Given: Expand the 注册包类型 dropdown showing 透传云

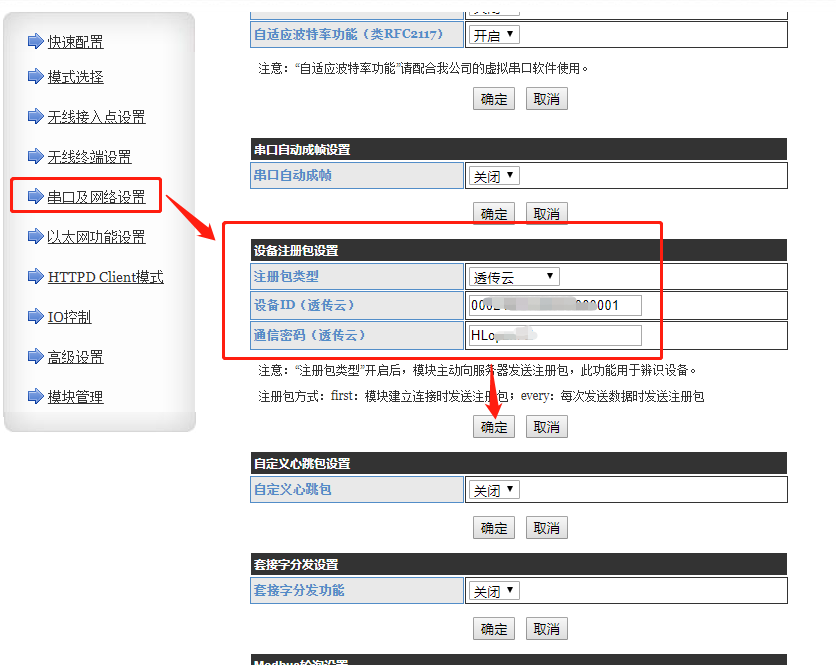Looking at the screenshot, I should pos(514,277).
